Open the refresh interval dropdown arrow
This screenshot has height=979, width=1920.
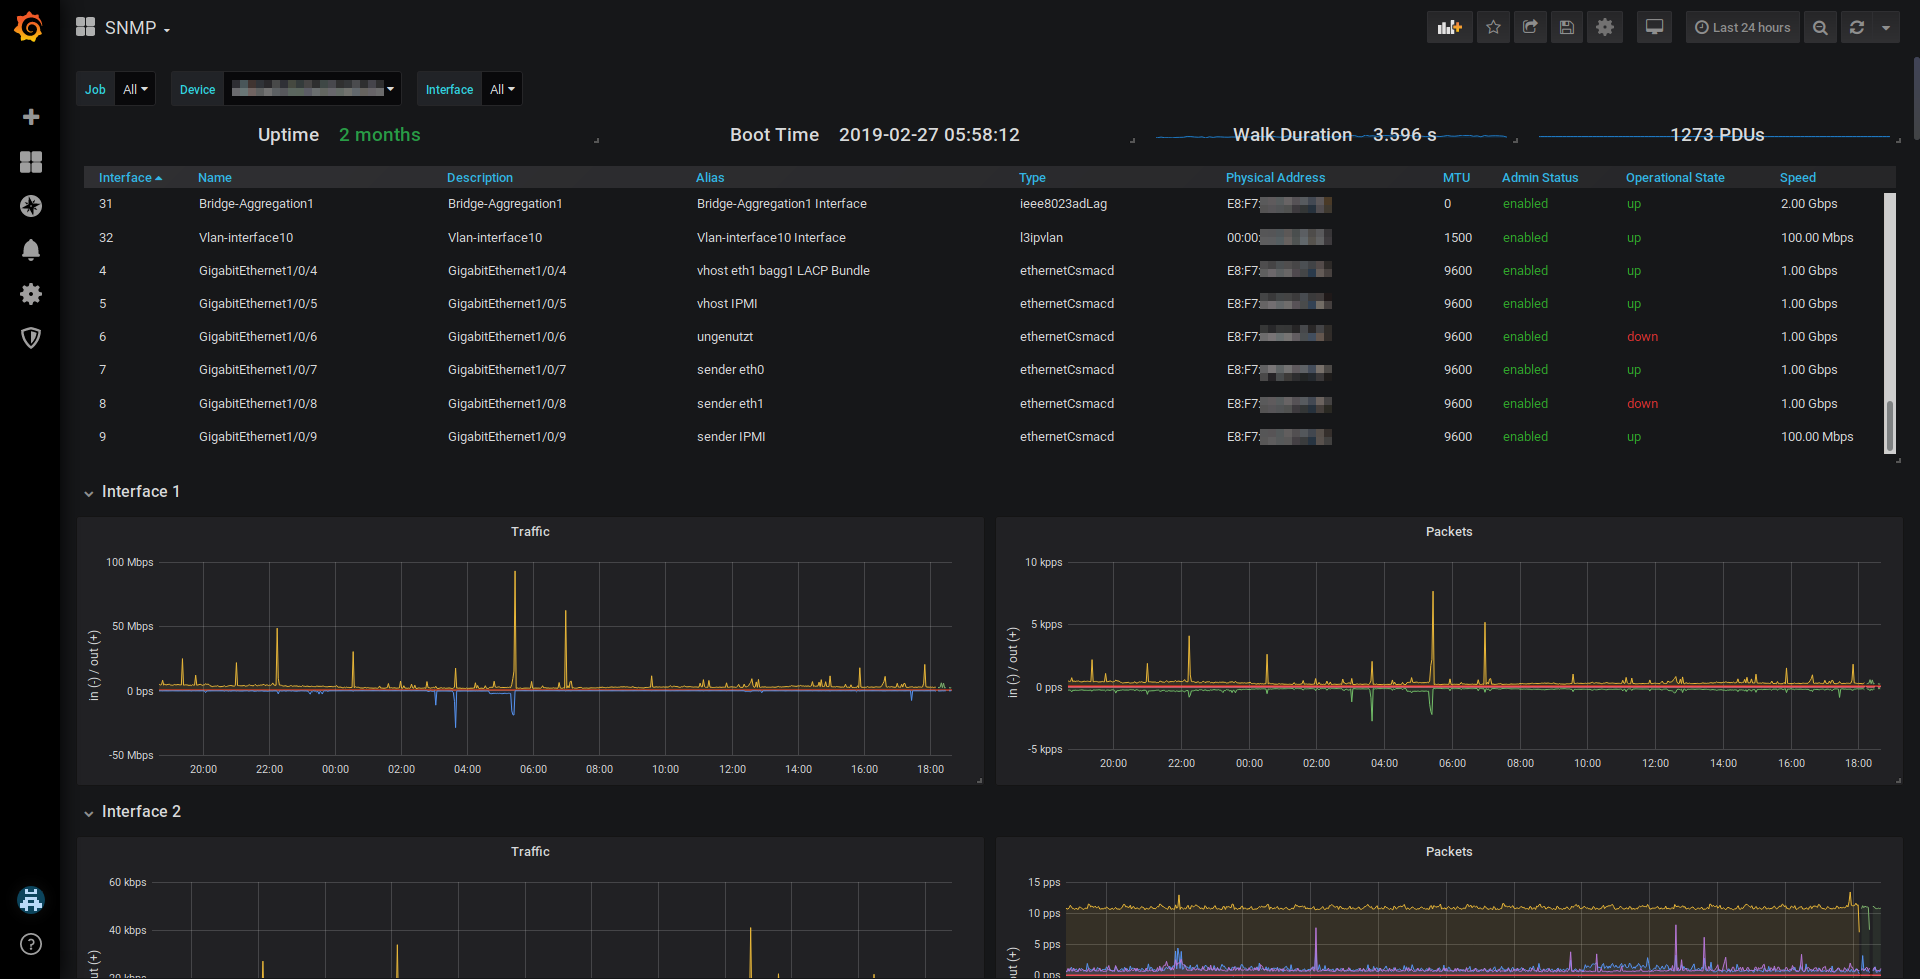click(x=1885, y=28)
